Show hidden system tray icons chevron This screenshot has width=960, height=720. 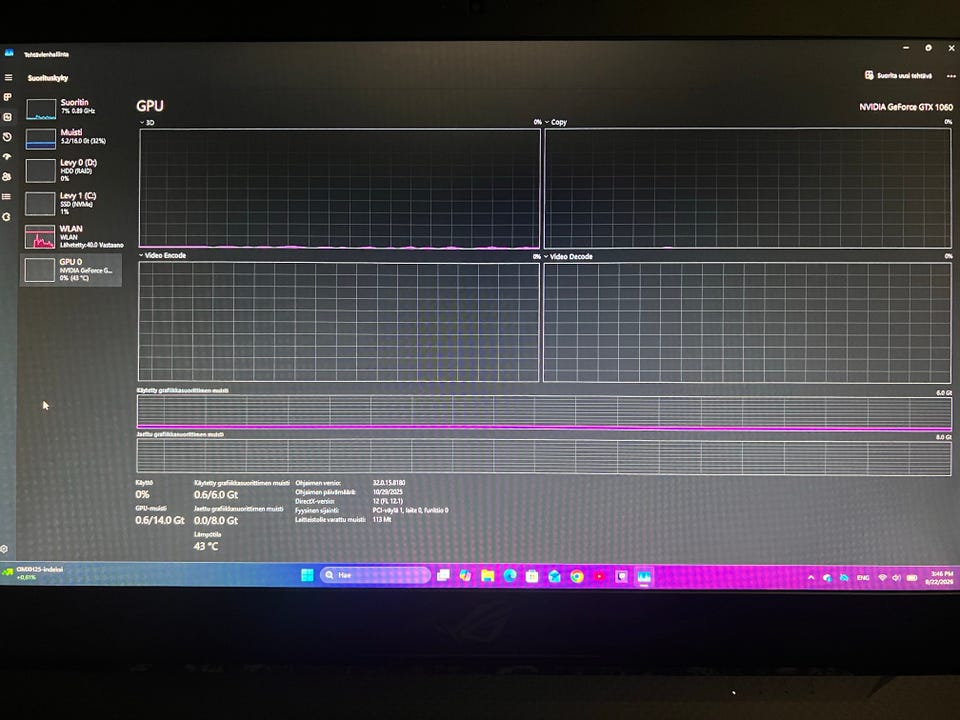click(811, 577)
